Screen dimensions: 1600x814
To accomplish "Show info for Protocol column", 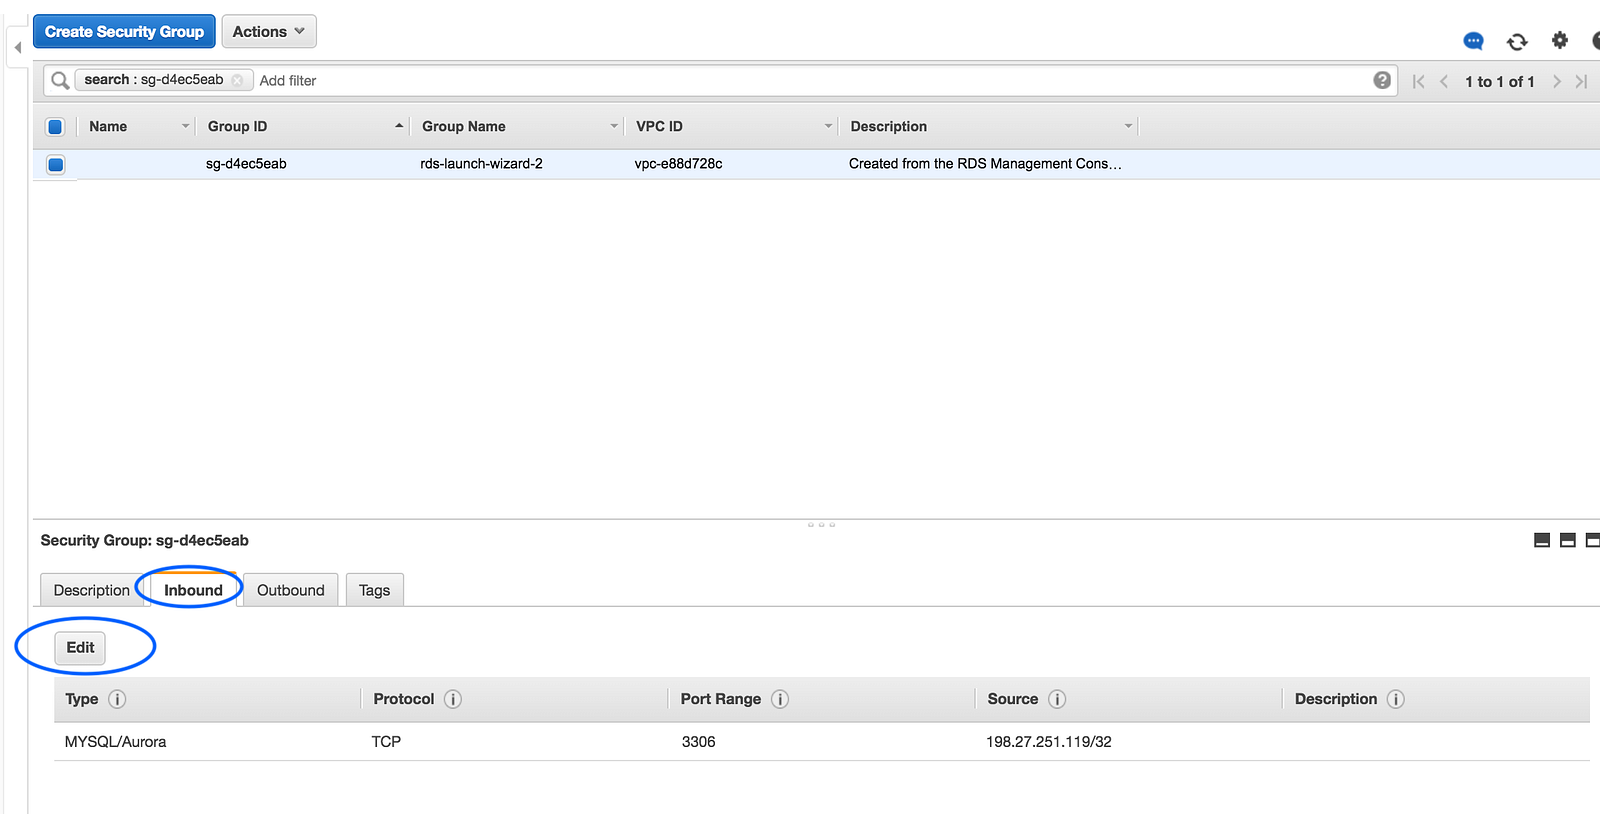I will point(453,699).
